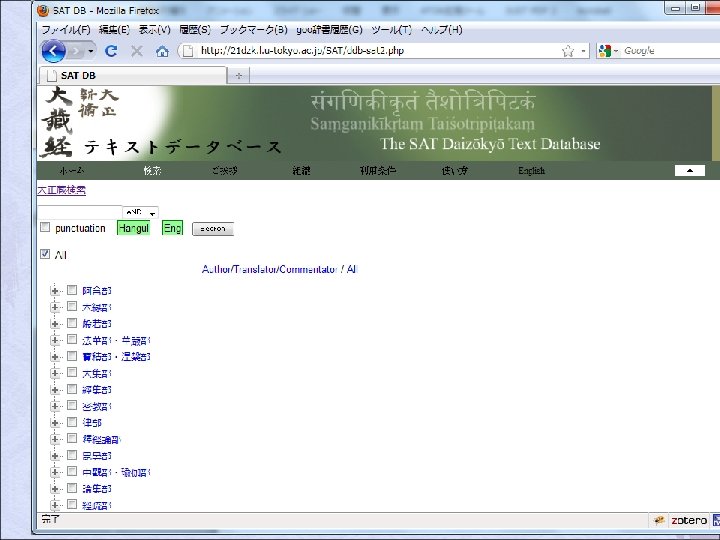Click the Forward navigation arrow

pyautogui.click(x=76, y=51)
